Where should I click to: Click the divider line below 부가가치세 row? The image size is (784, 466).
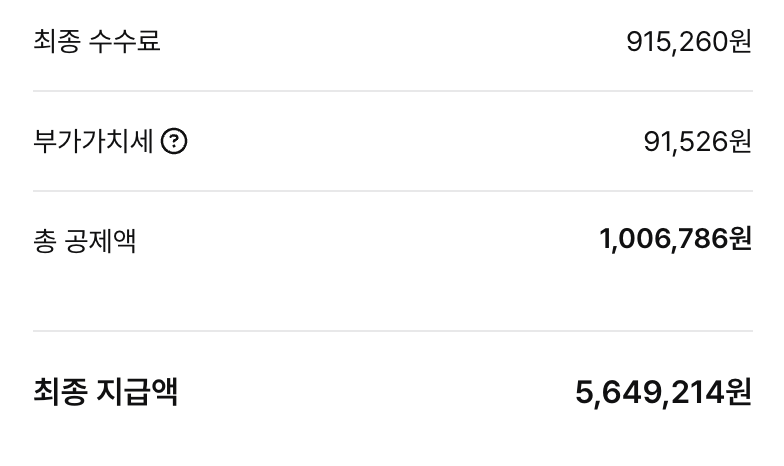coord(392,191)
